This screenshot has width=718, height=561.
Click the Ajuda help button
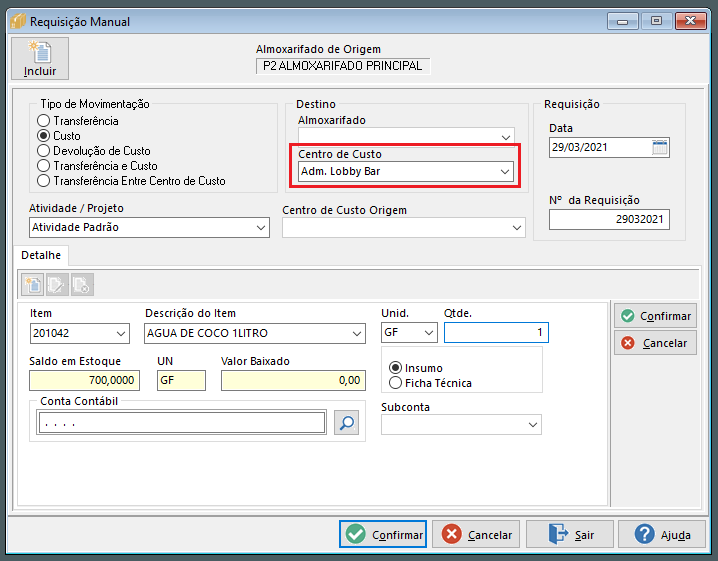click(662, 534)
